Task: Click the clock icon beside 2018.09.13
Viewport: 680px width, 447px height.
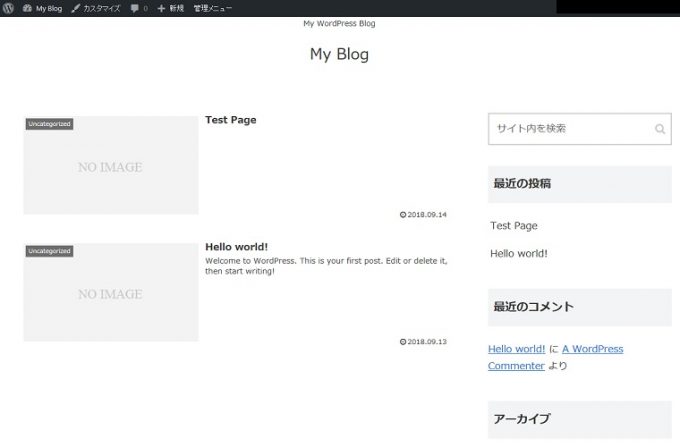Action: [x=403, y=342]
